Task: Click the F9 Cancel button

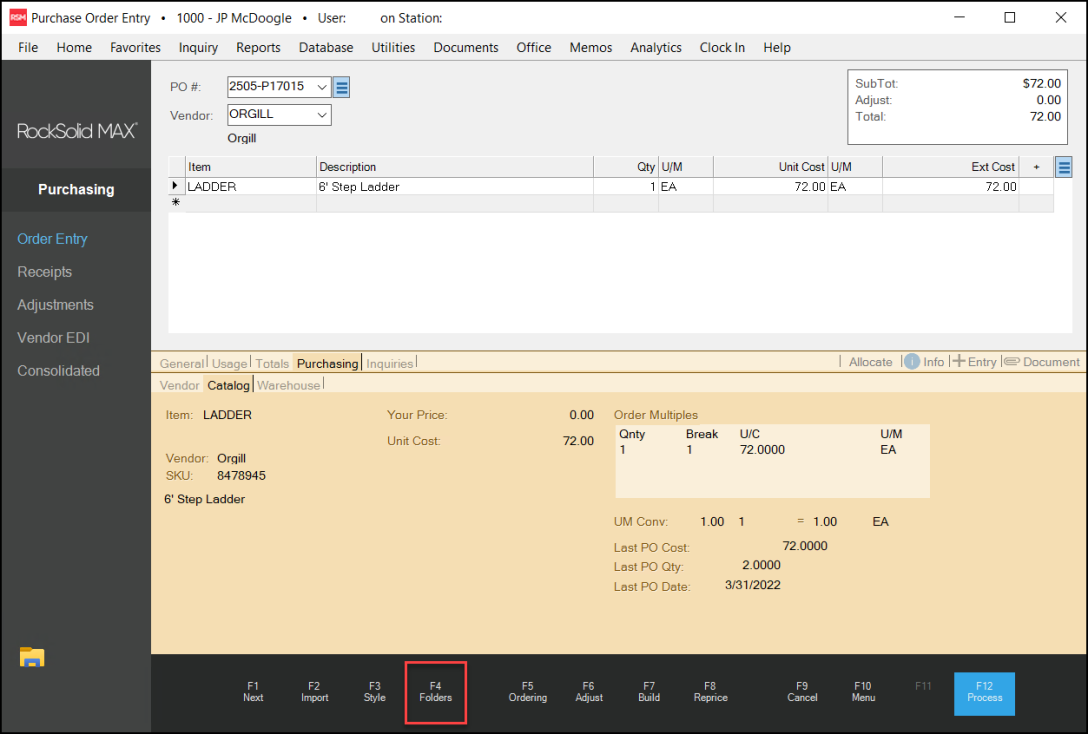Action: pyautogui.click(x=802, y=692)
